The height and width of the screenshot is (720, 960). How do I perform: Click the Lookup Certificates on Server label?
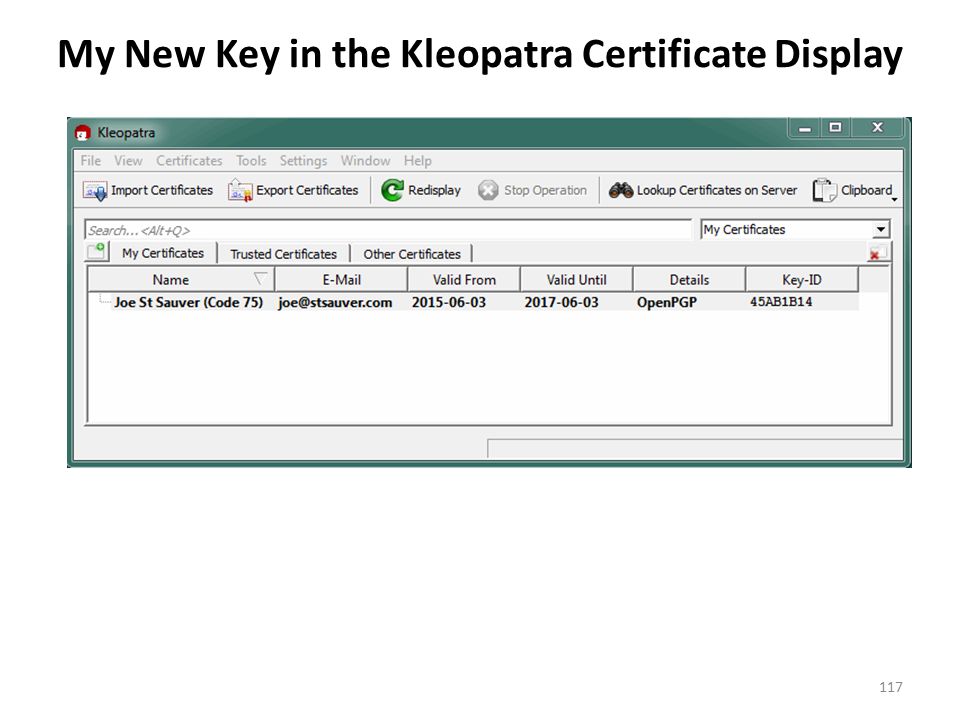click(717, 190)
